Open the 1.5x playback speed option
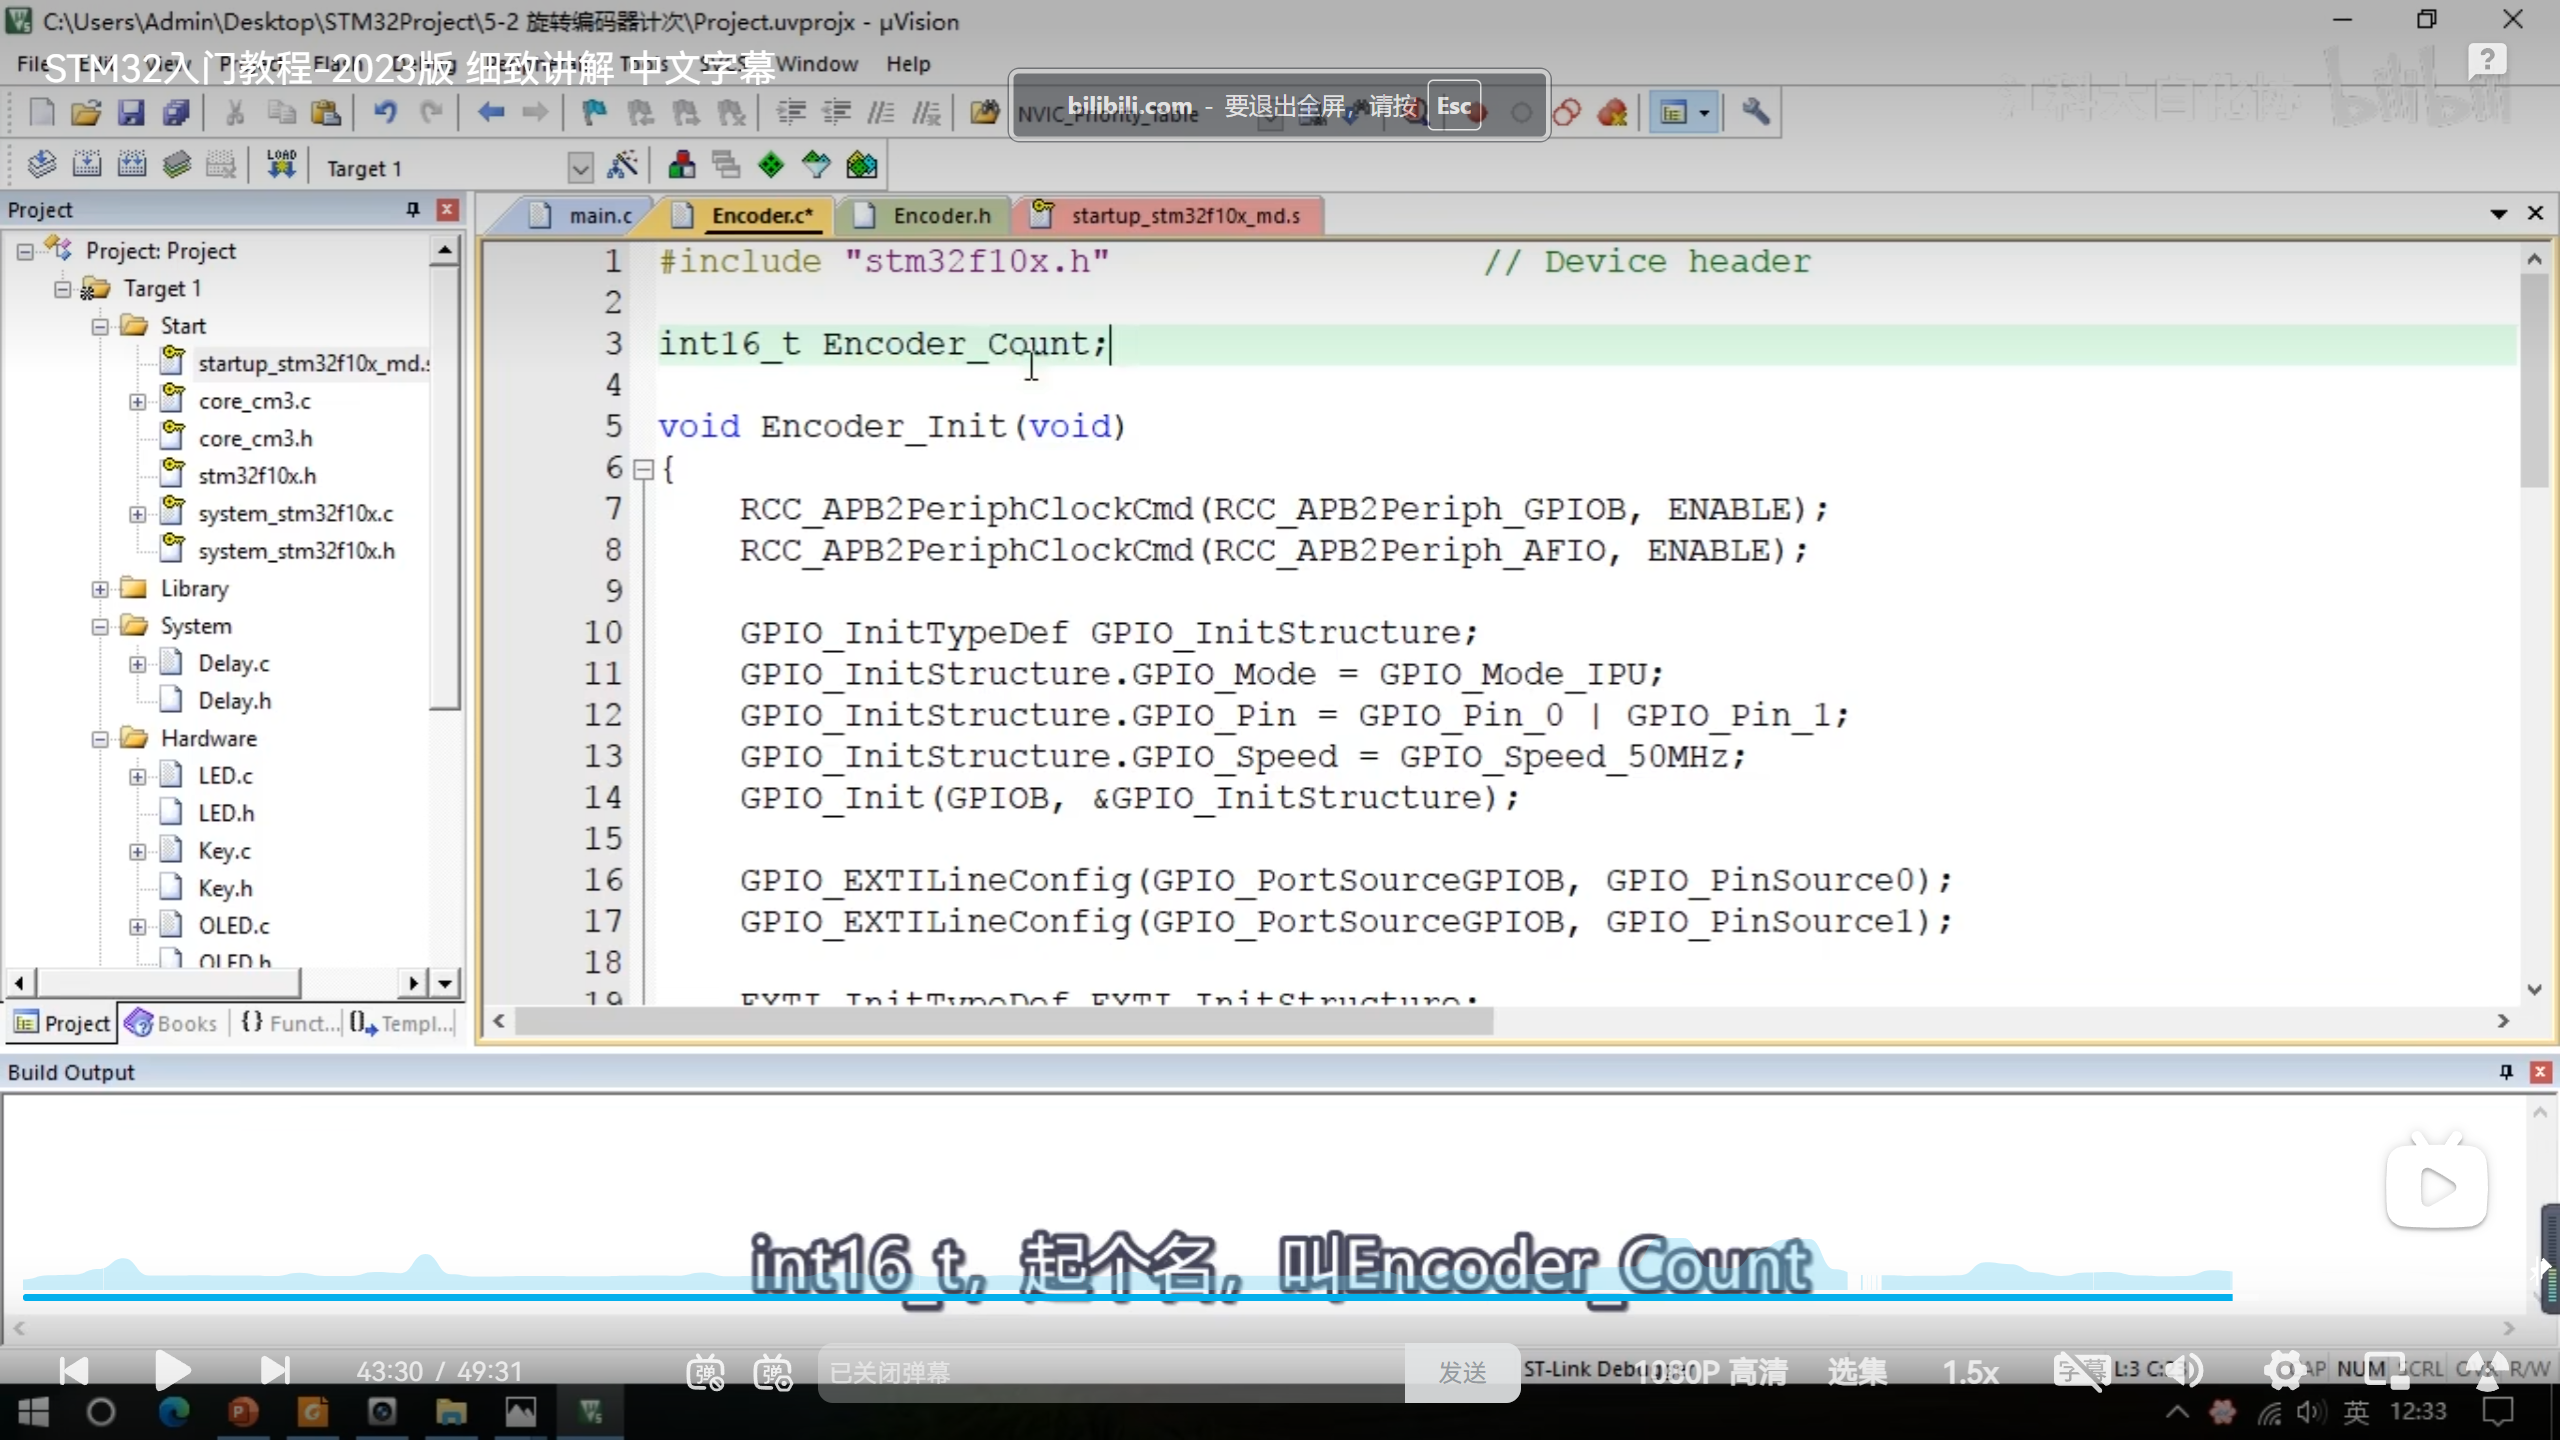Viewport: 2560px width, 1440px height. [x=1969, y=1371]
